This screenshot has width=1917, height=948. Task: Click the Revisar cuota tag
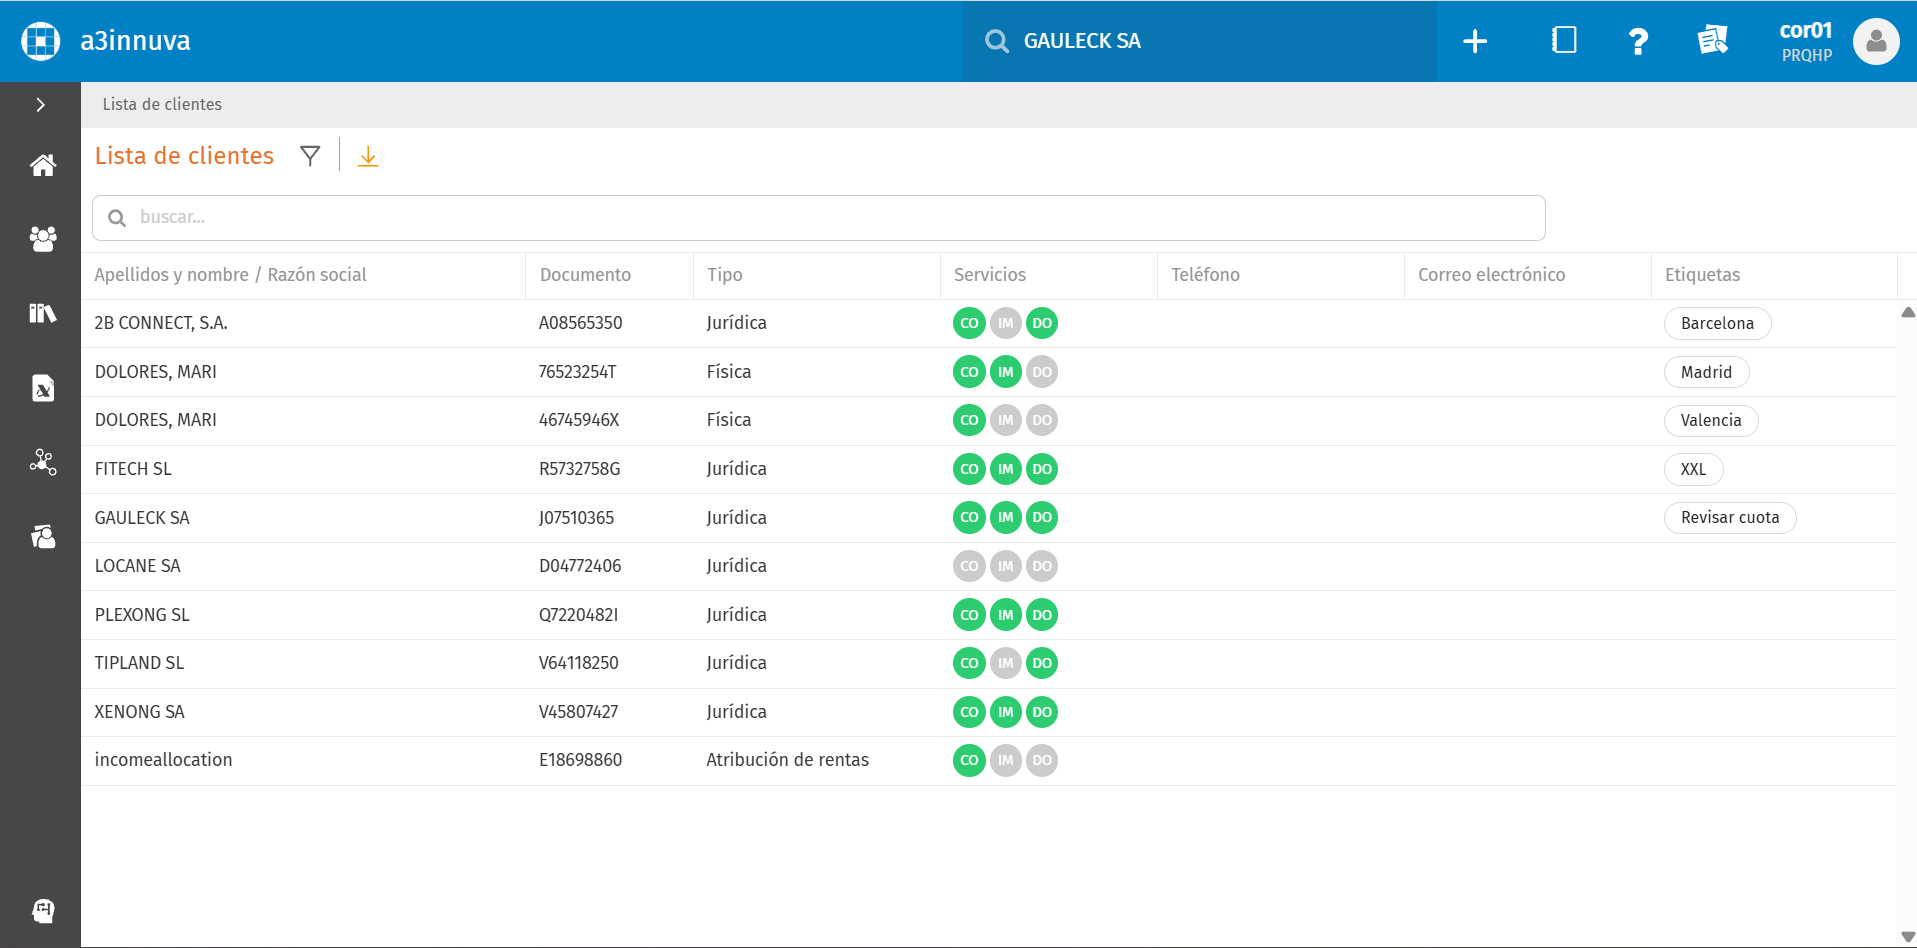point(1730,517)
